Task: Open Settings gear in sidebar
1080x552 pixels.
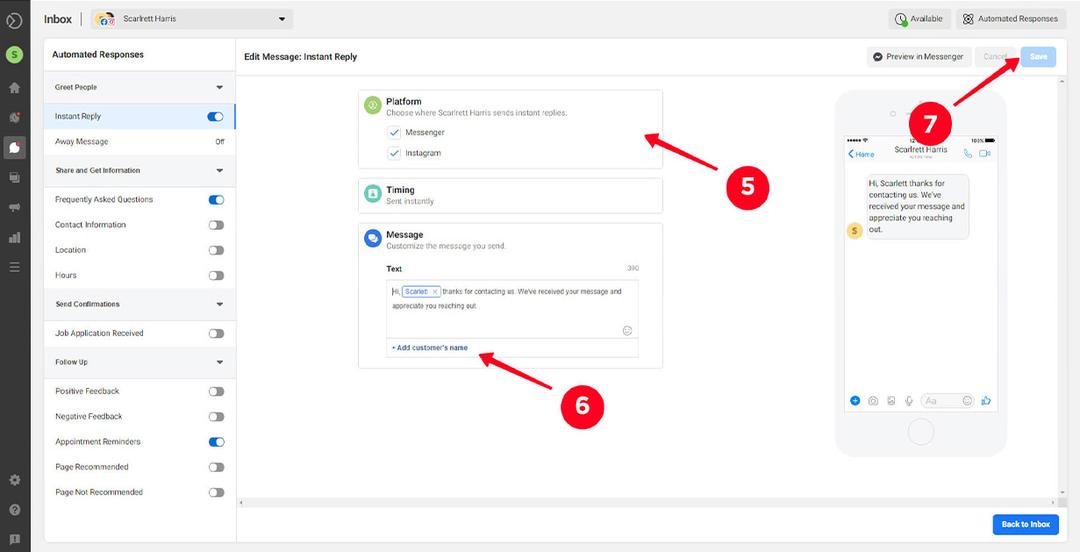Action: tap(14, 480)
